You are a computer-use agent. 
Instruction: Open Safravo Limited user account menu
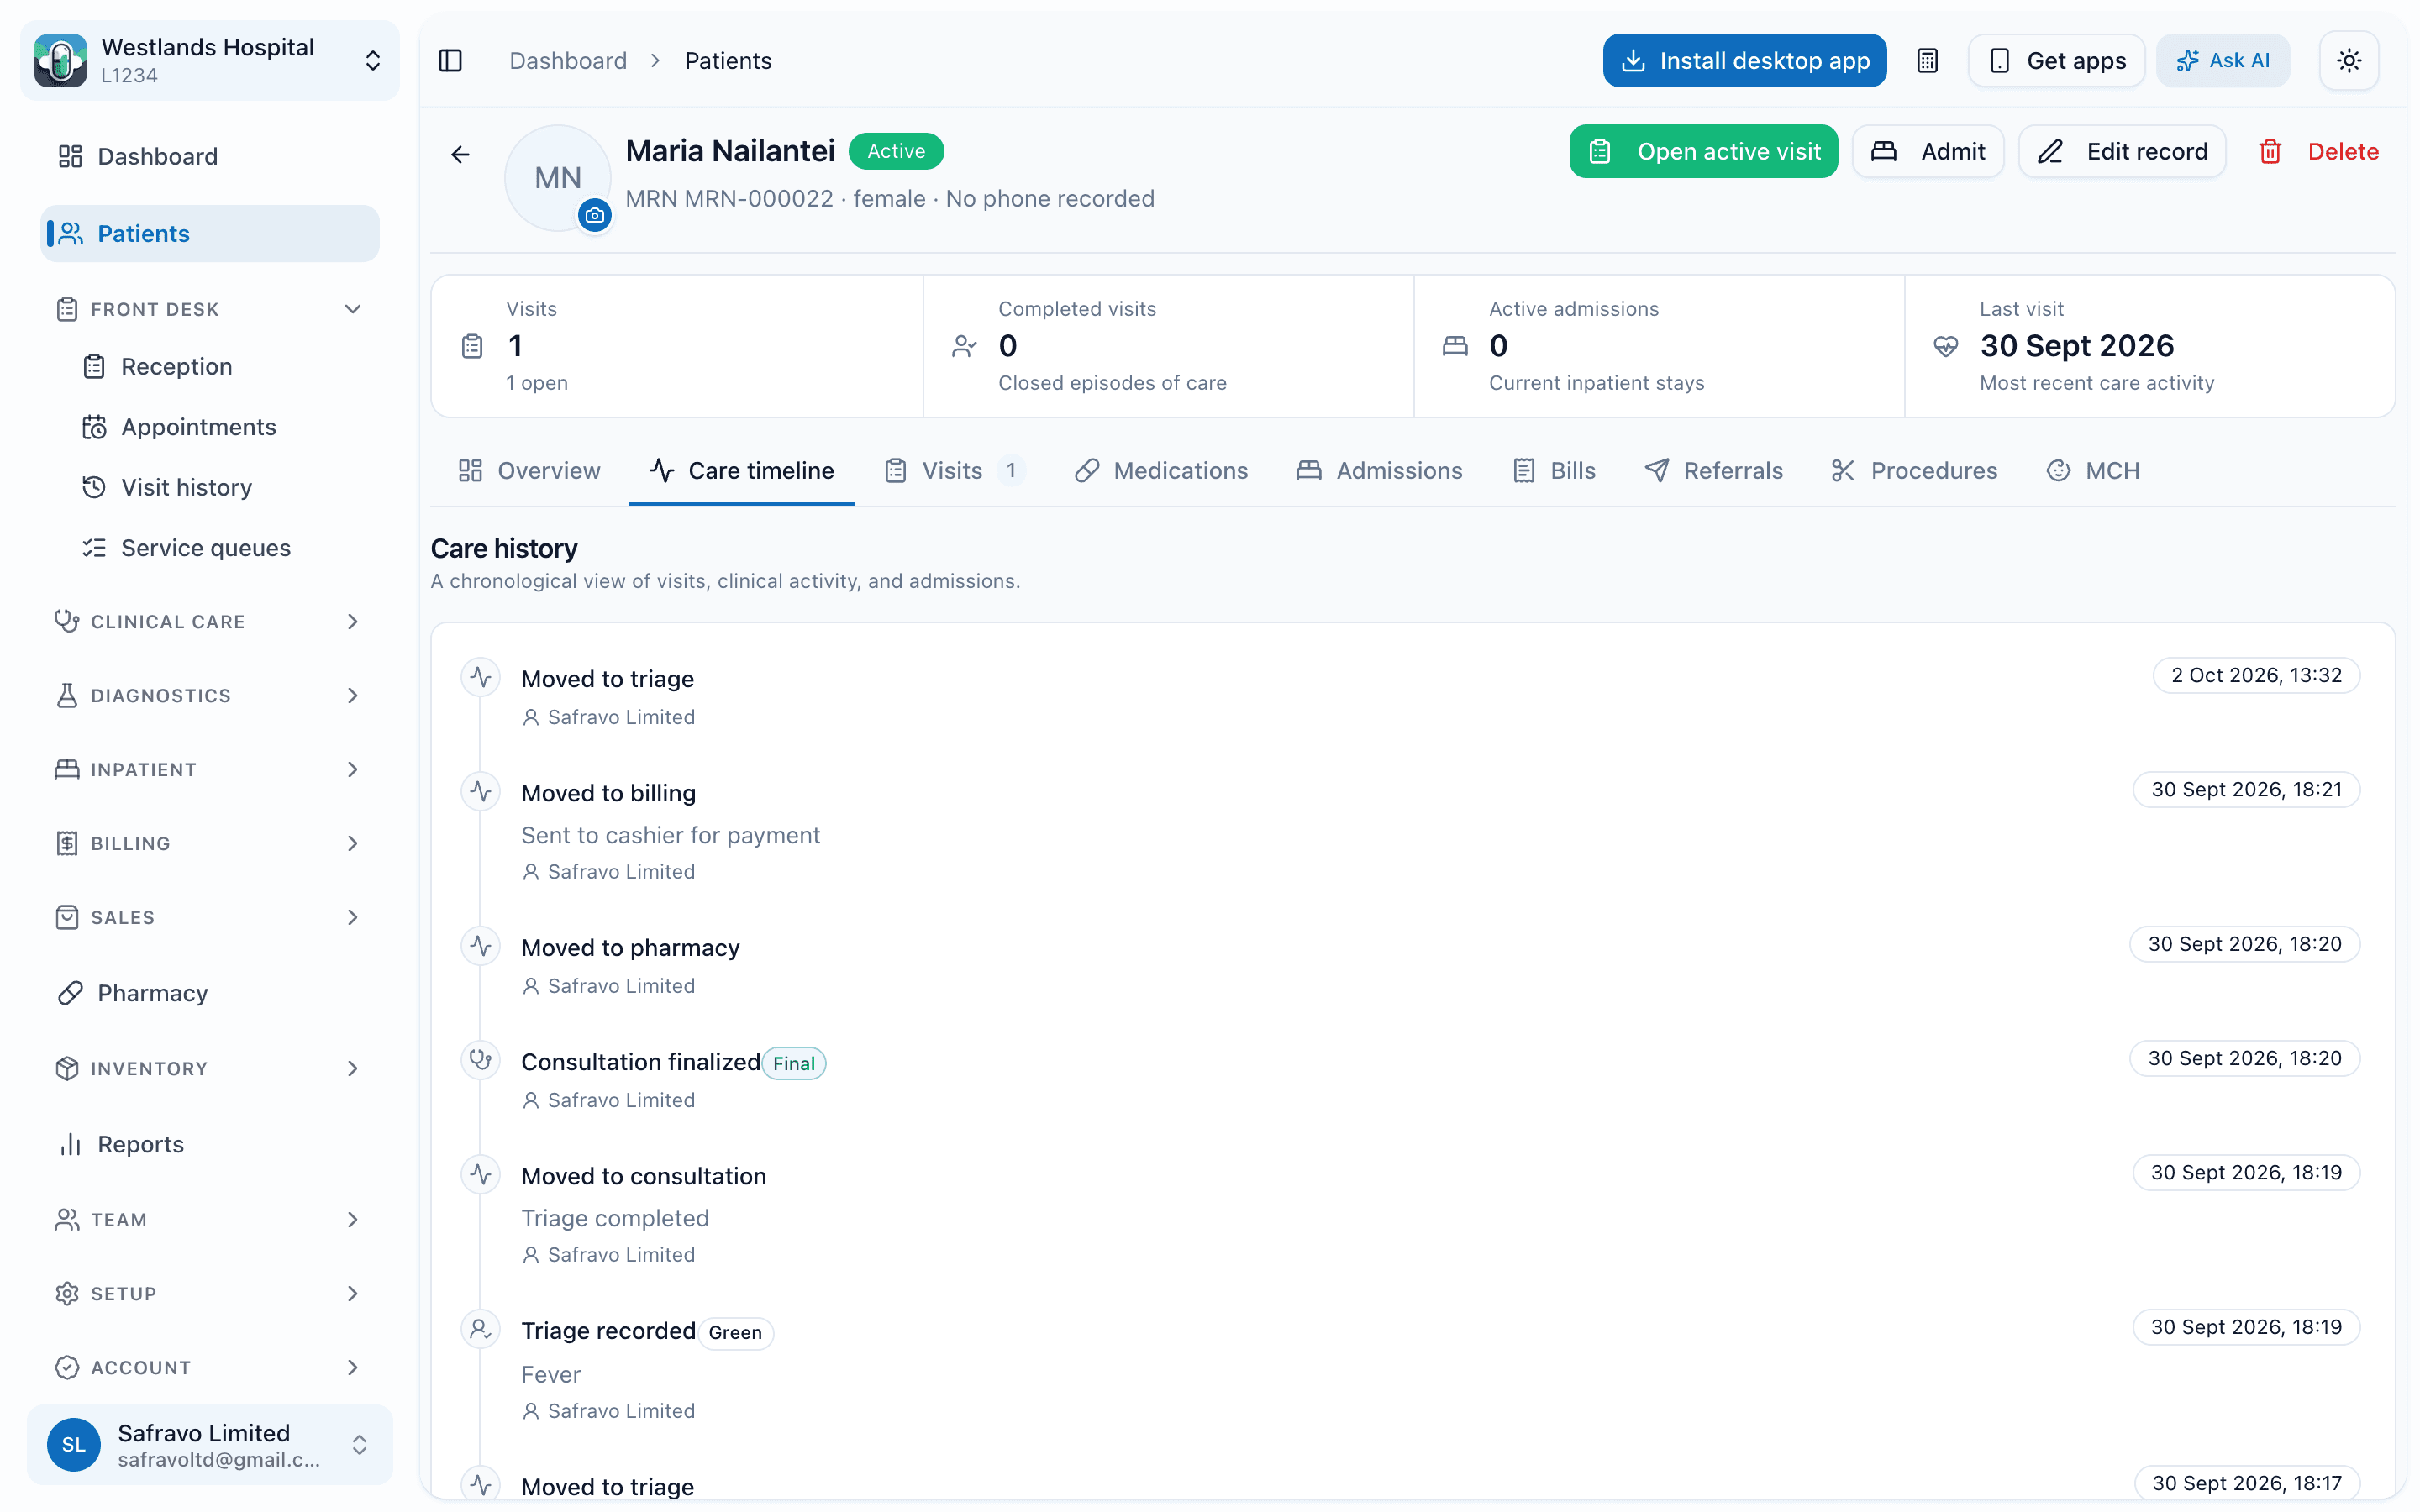pyautogui.click(x=210, y=1445)
